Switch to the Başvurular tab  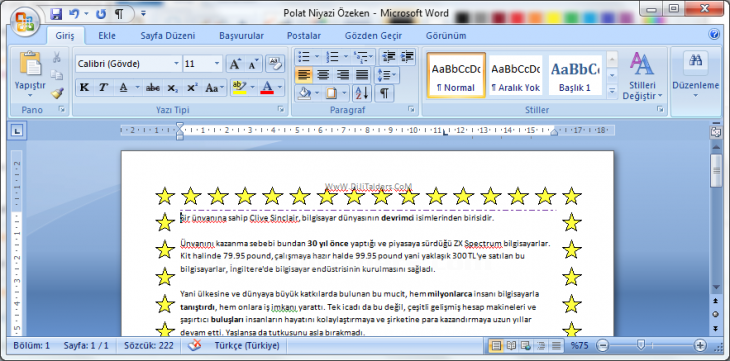pos(242,36)
